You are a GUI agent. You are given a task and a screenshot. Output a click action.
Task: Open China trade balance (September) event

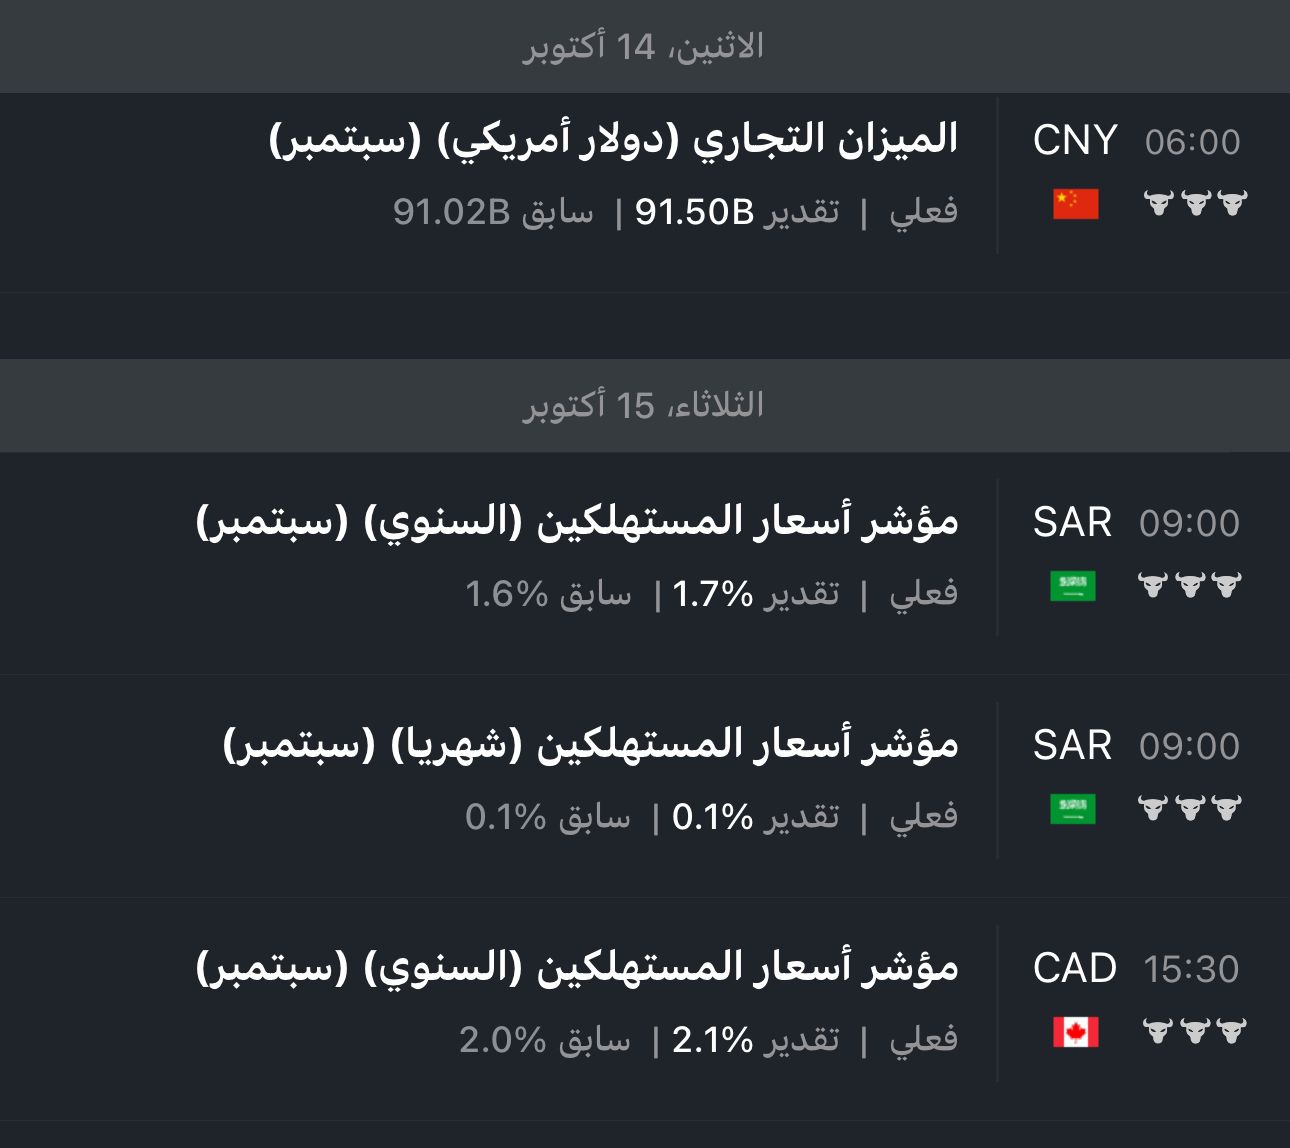614,140
